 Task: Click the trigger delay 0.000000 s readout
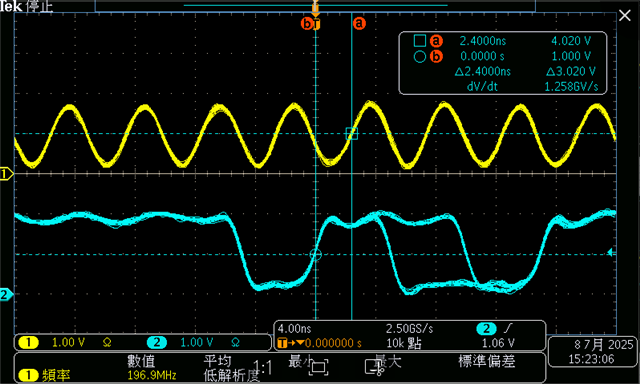(x=333, y=343)
